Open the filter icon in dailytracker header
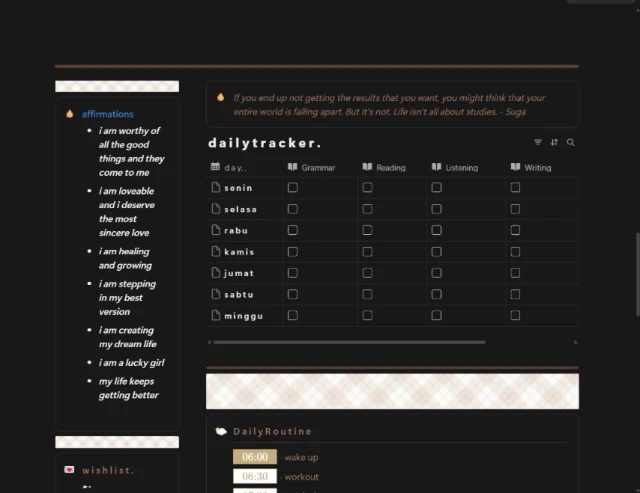640x493 pixels. [538, 142]
